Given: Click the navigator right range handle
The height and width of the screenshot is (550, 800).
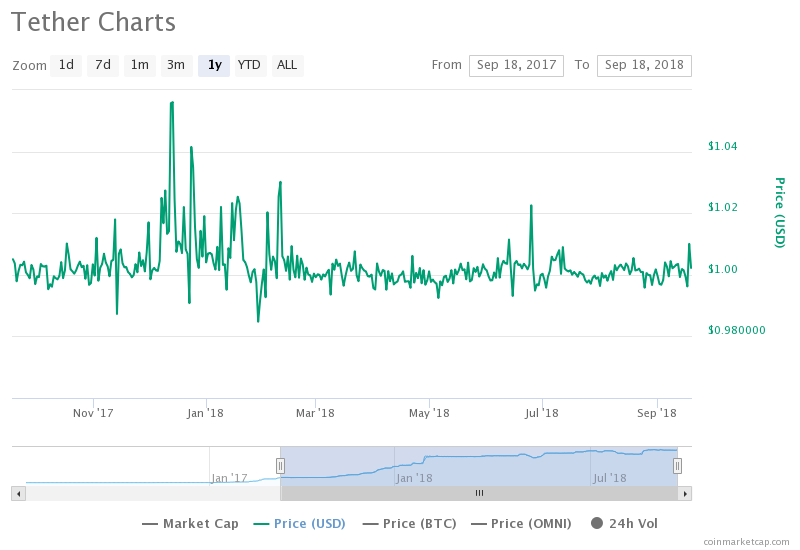Looking at the screenshot, I should (x=677, y=466).
